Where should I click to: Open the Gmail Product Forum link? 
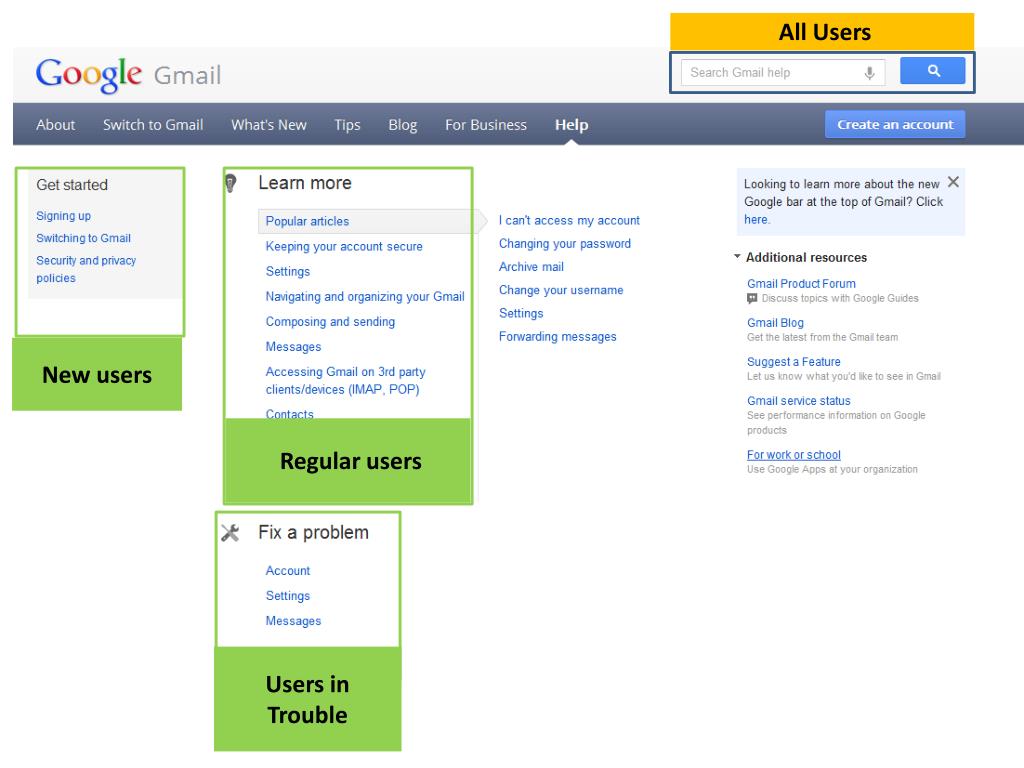click(x=801, y=283)
